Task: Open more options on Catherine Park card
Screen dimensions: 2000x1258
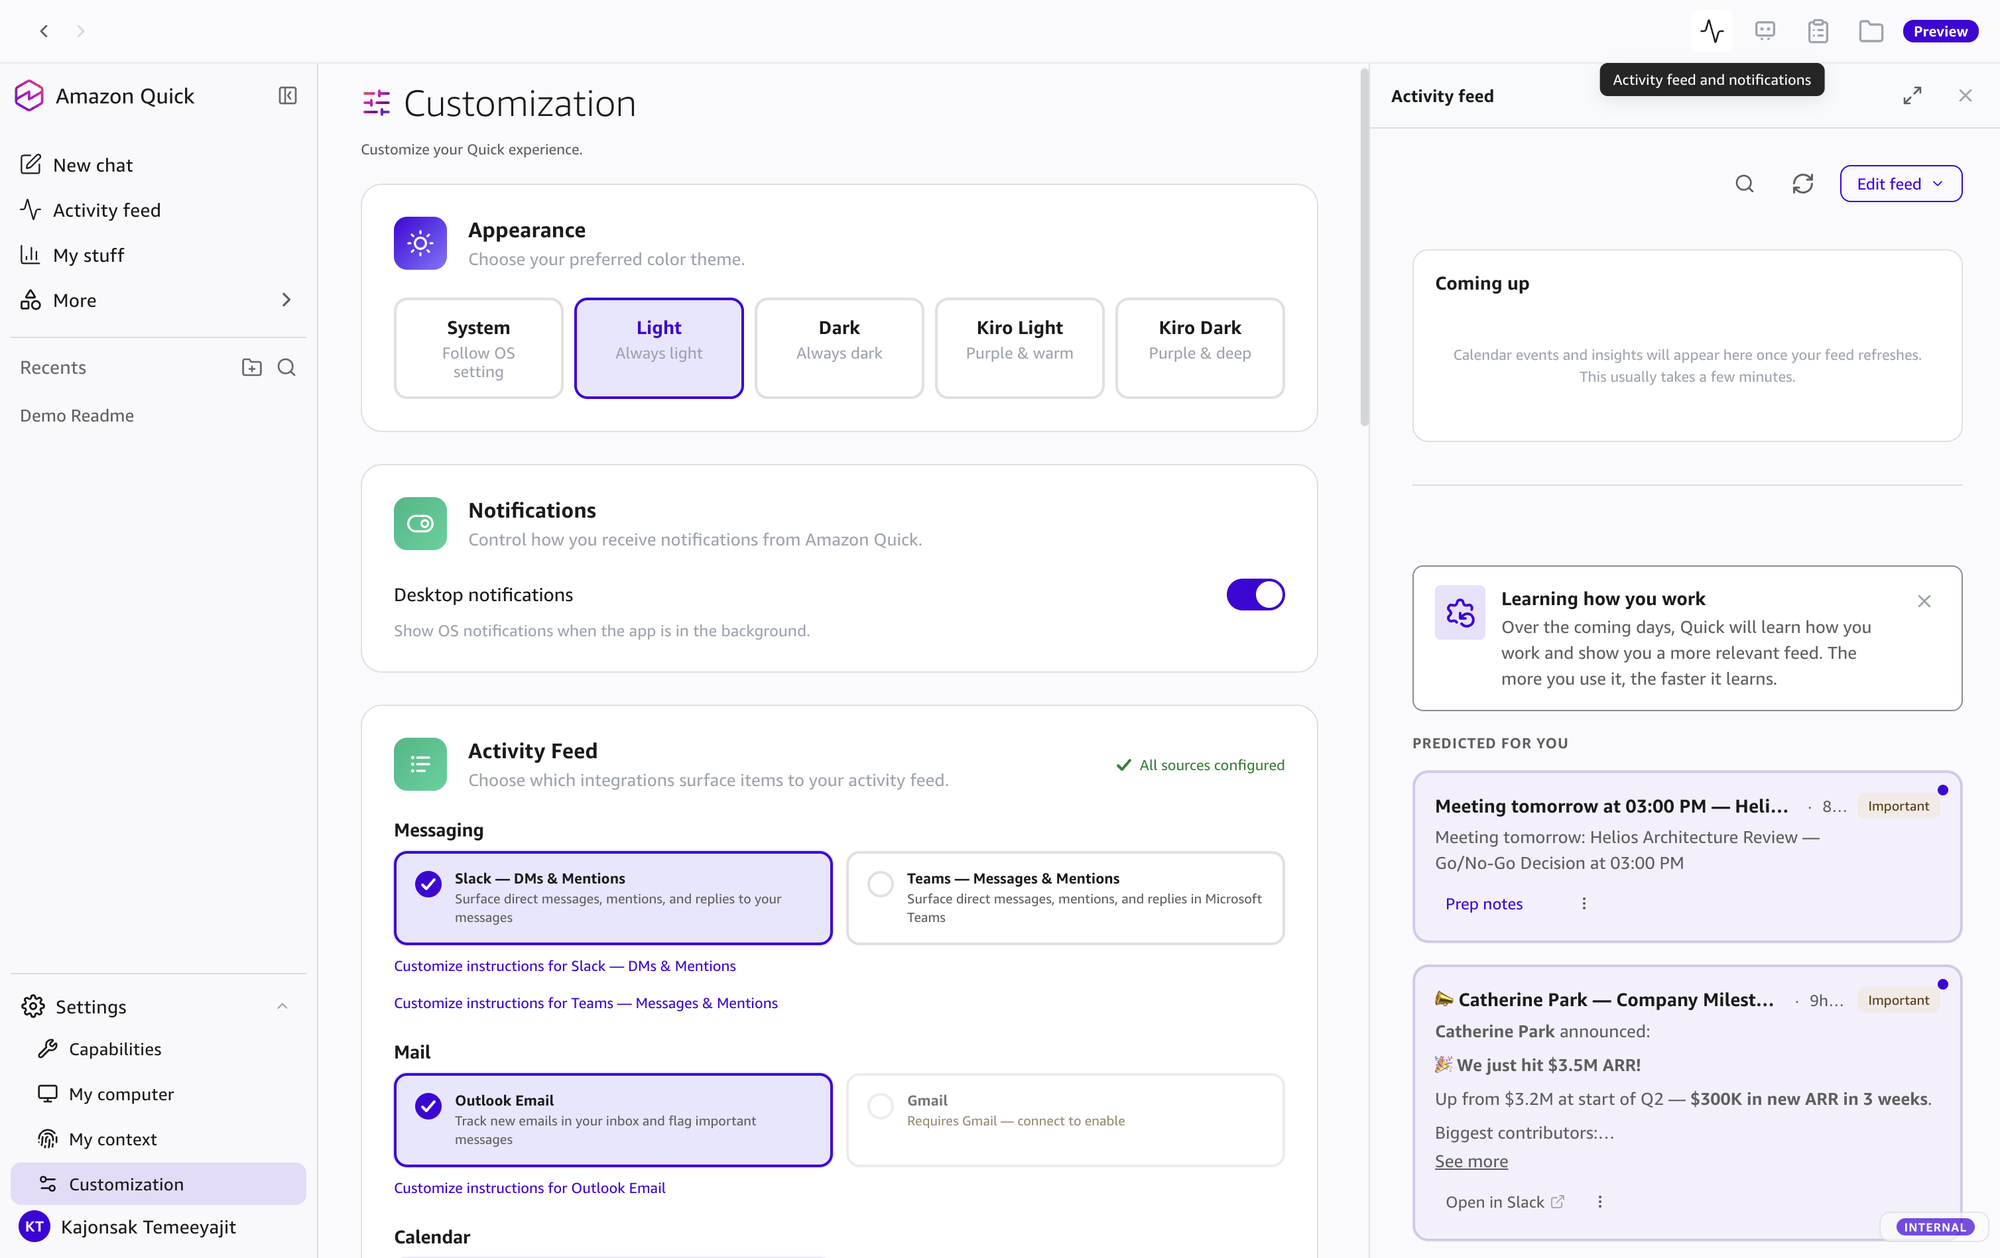Action: 1600,1202
